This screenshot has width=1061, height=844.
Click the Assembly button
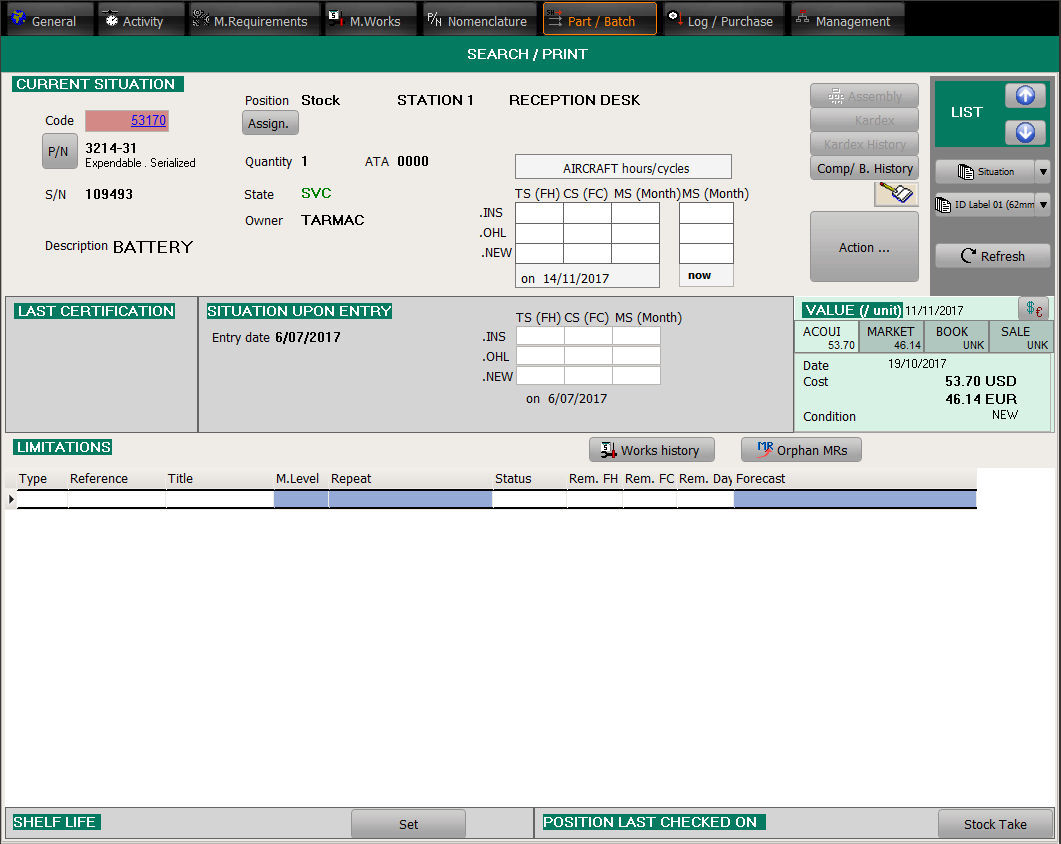click(864, 96)
